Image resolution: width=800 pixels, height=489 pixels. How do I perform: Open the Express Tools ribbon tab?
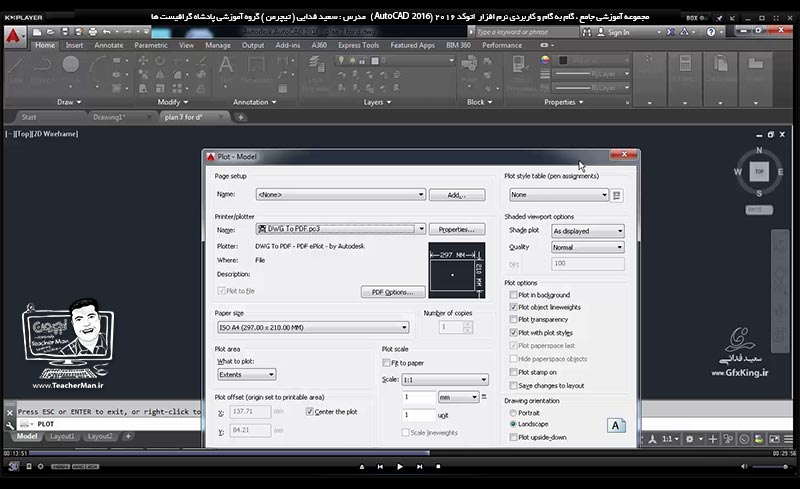[359, 45]
